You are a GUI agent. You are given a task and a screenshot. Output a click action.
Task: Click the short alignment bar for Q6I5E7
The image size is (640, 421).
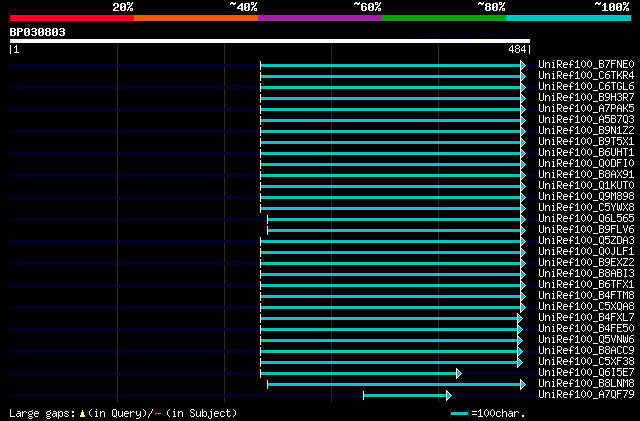(361, 373)
